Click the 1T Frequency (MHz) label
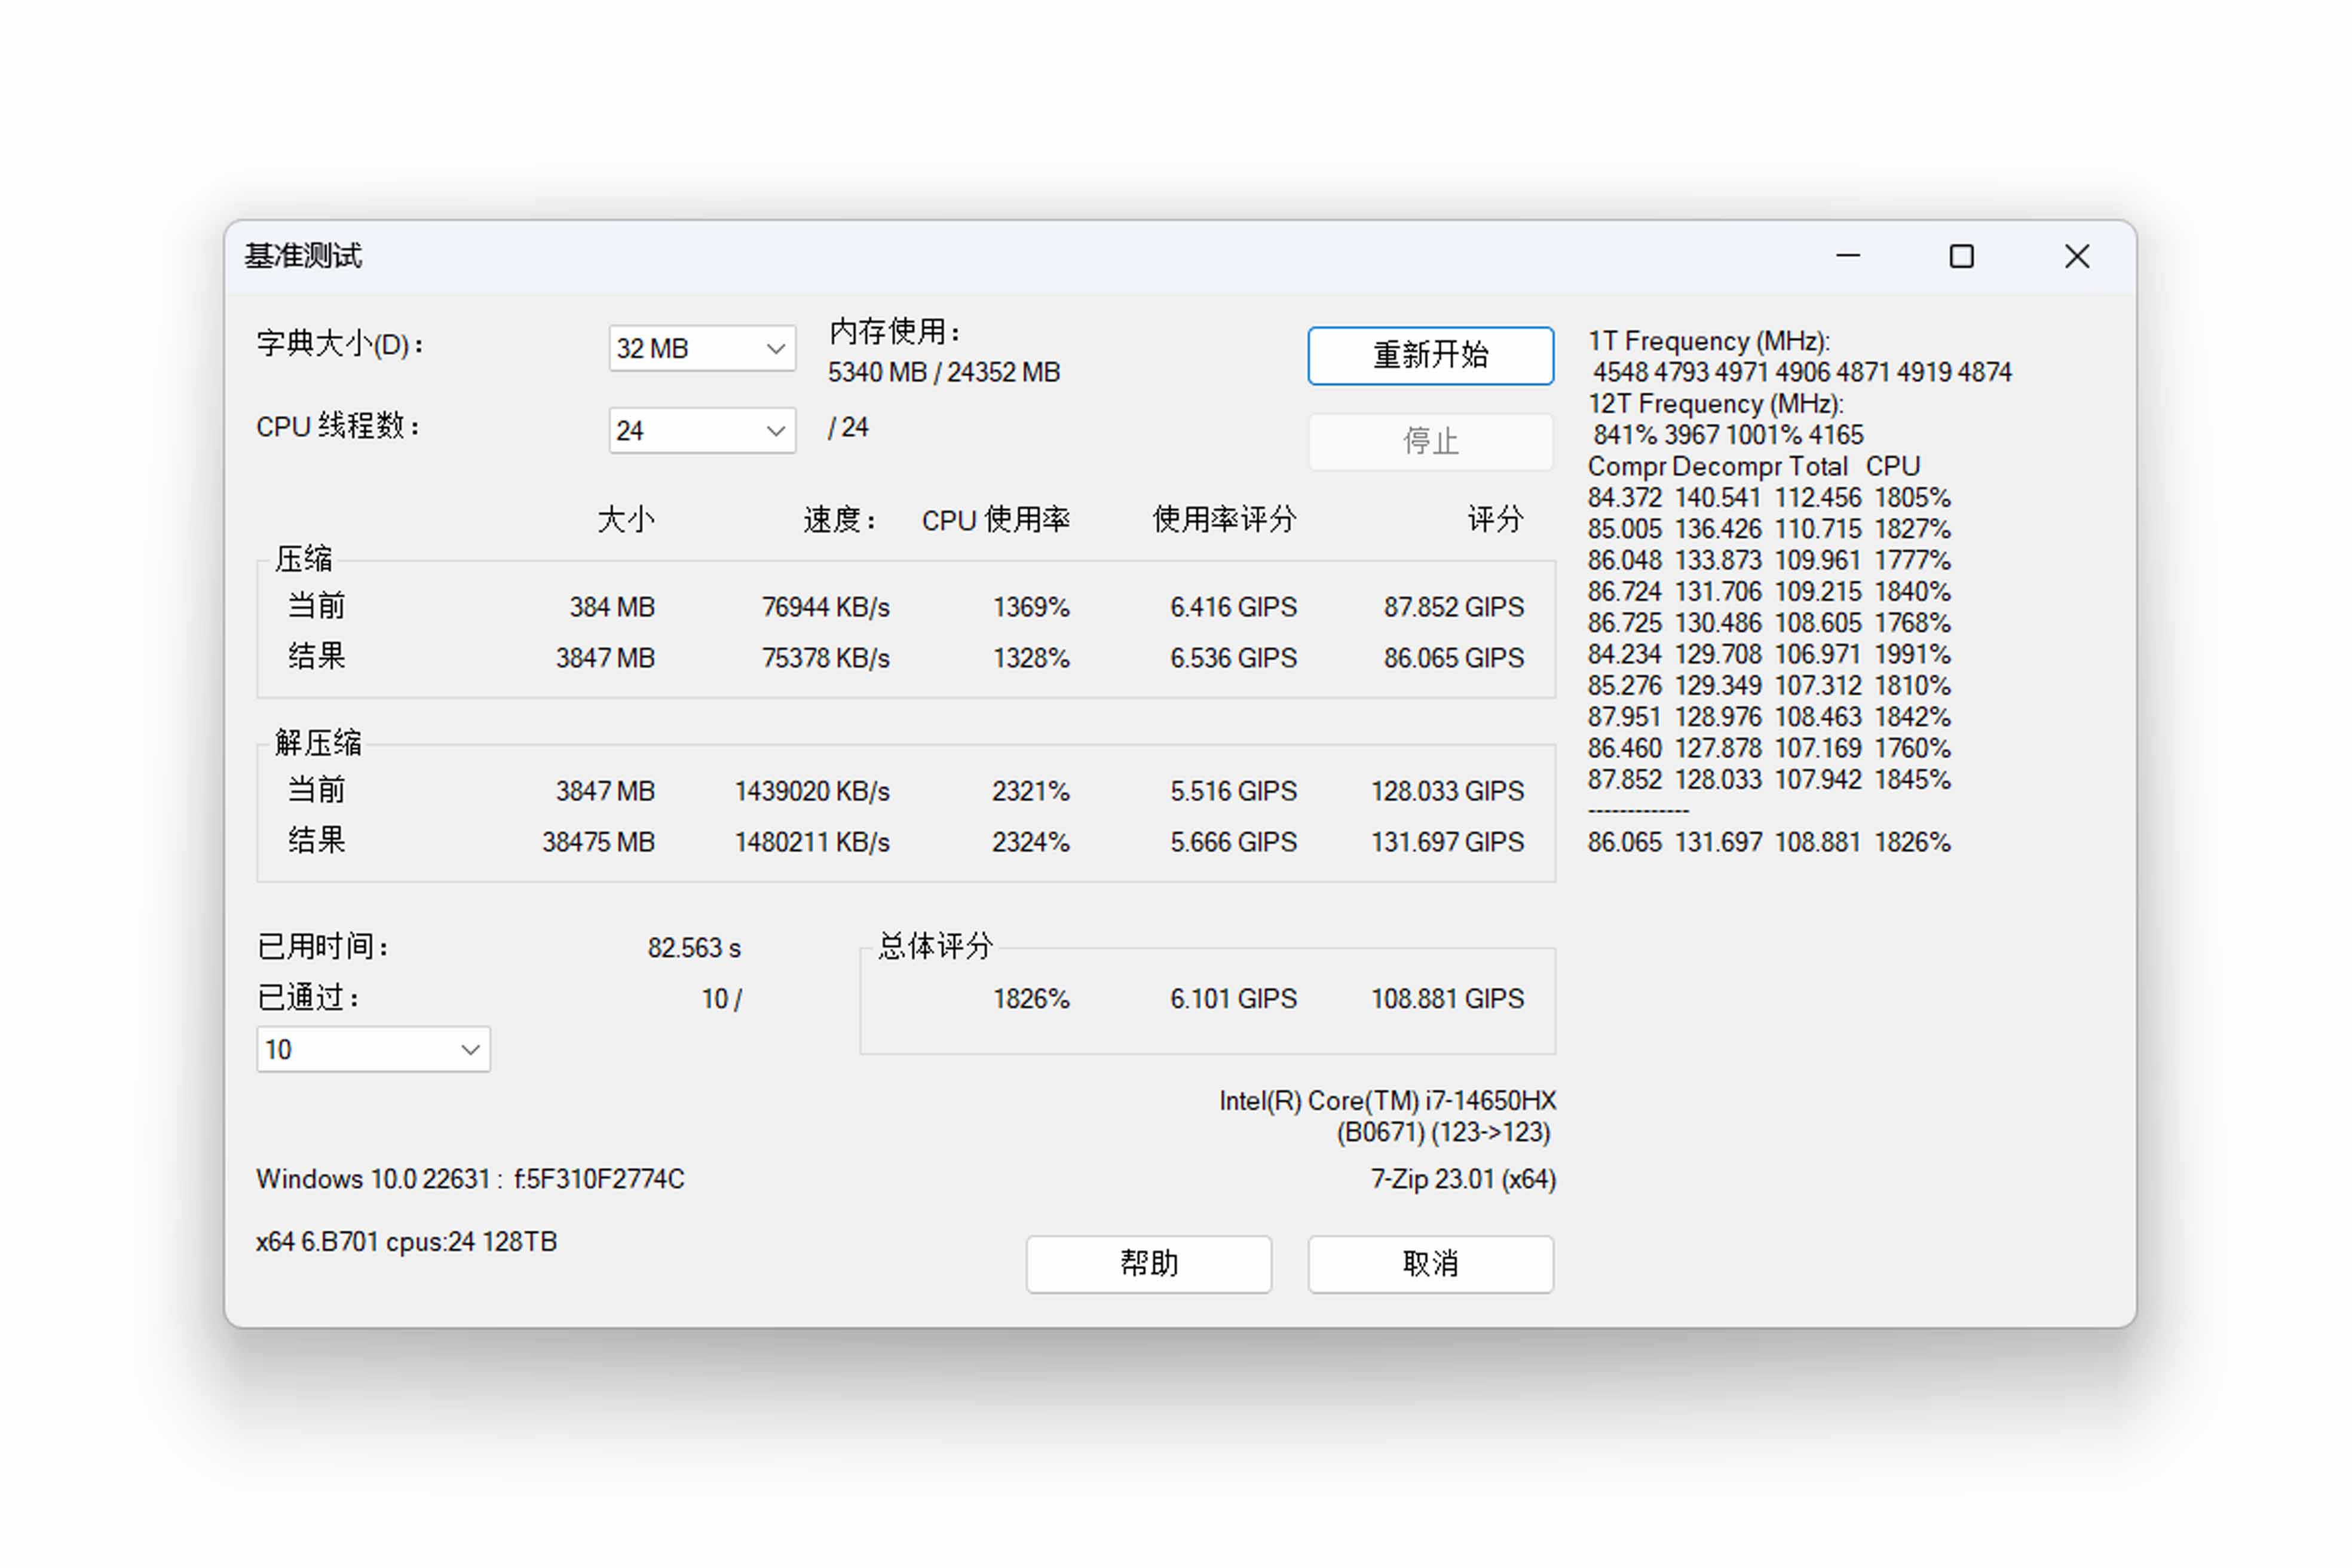 [x=1708, y=342]
